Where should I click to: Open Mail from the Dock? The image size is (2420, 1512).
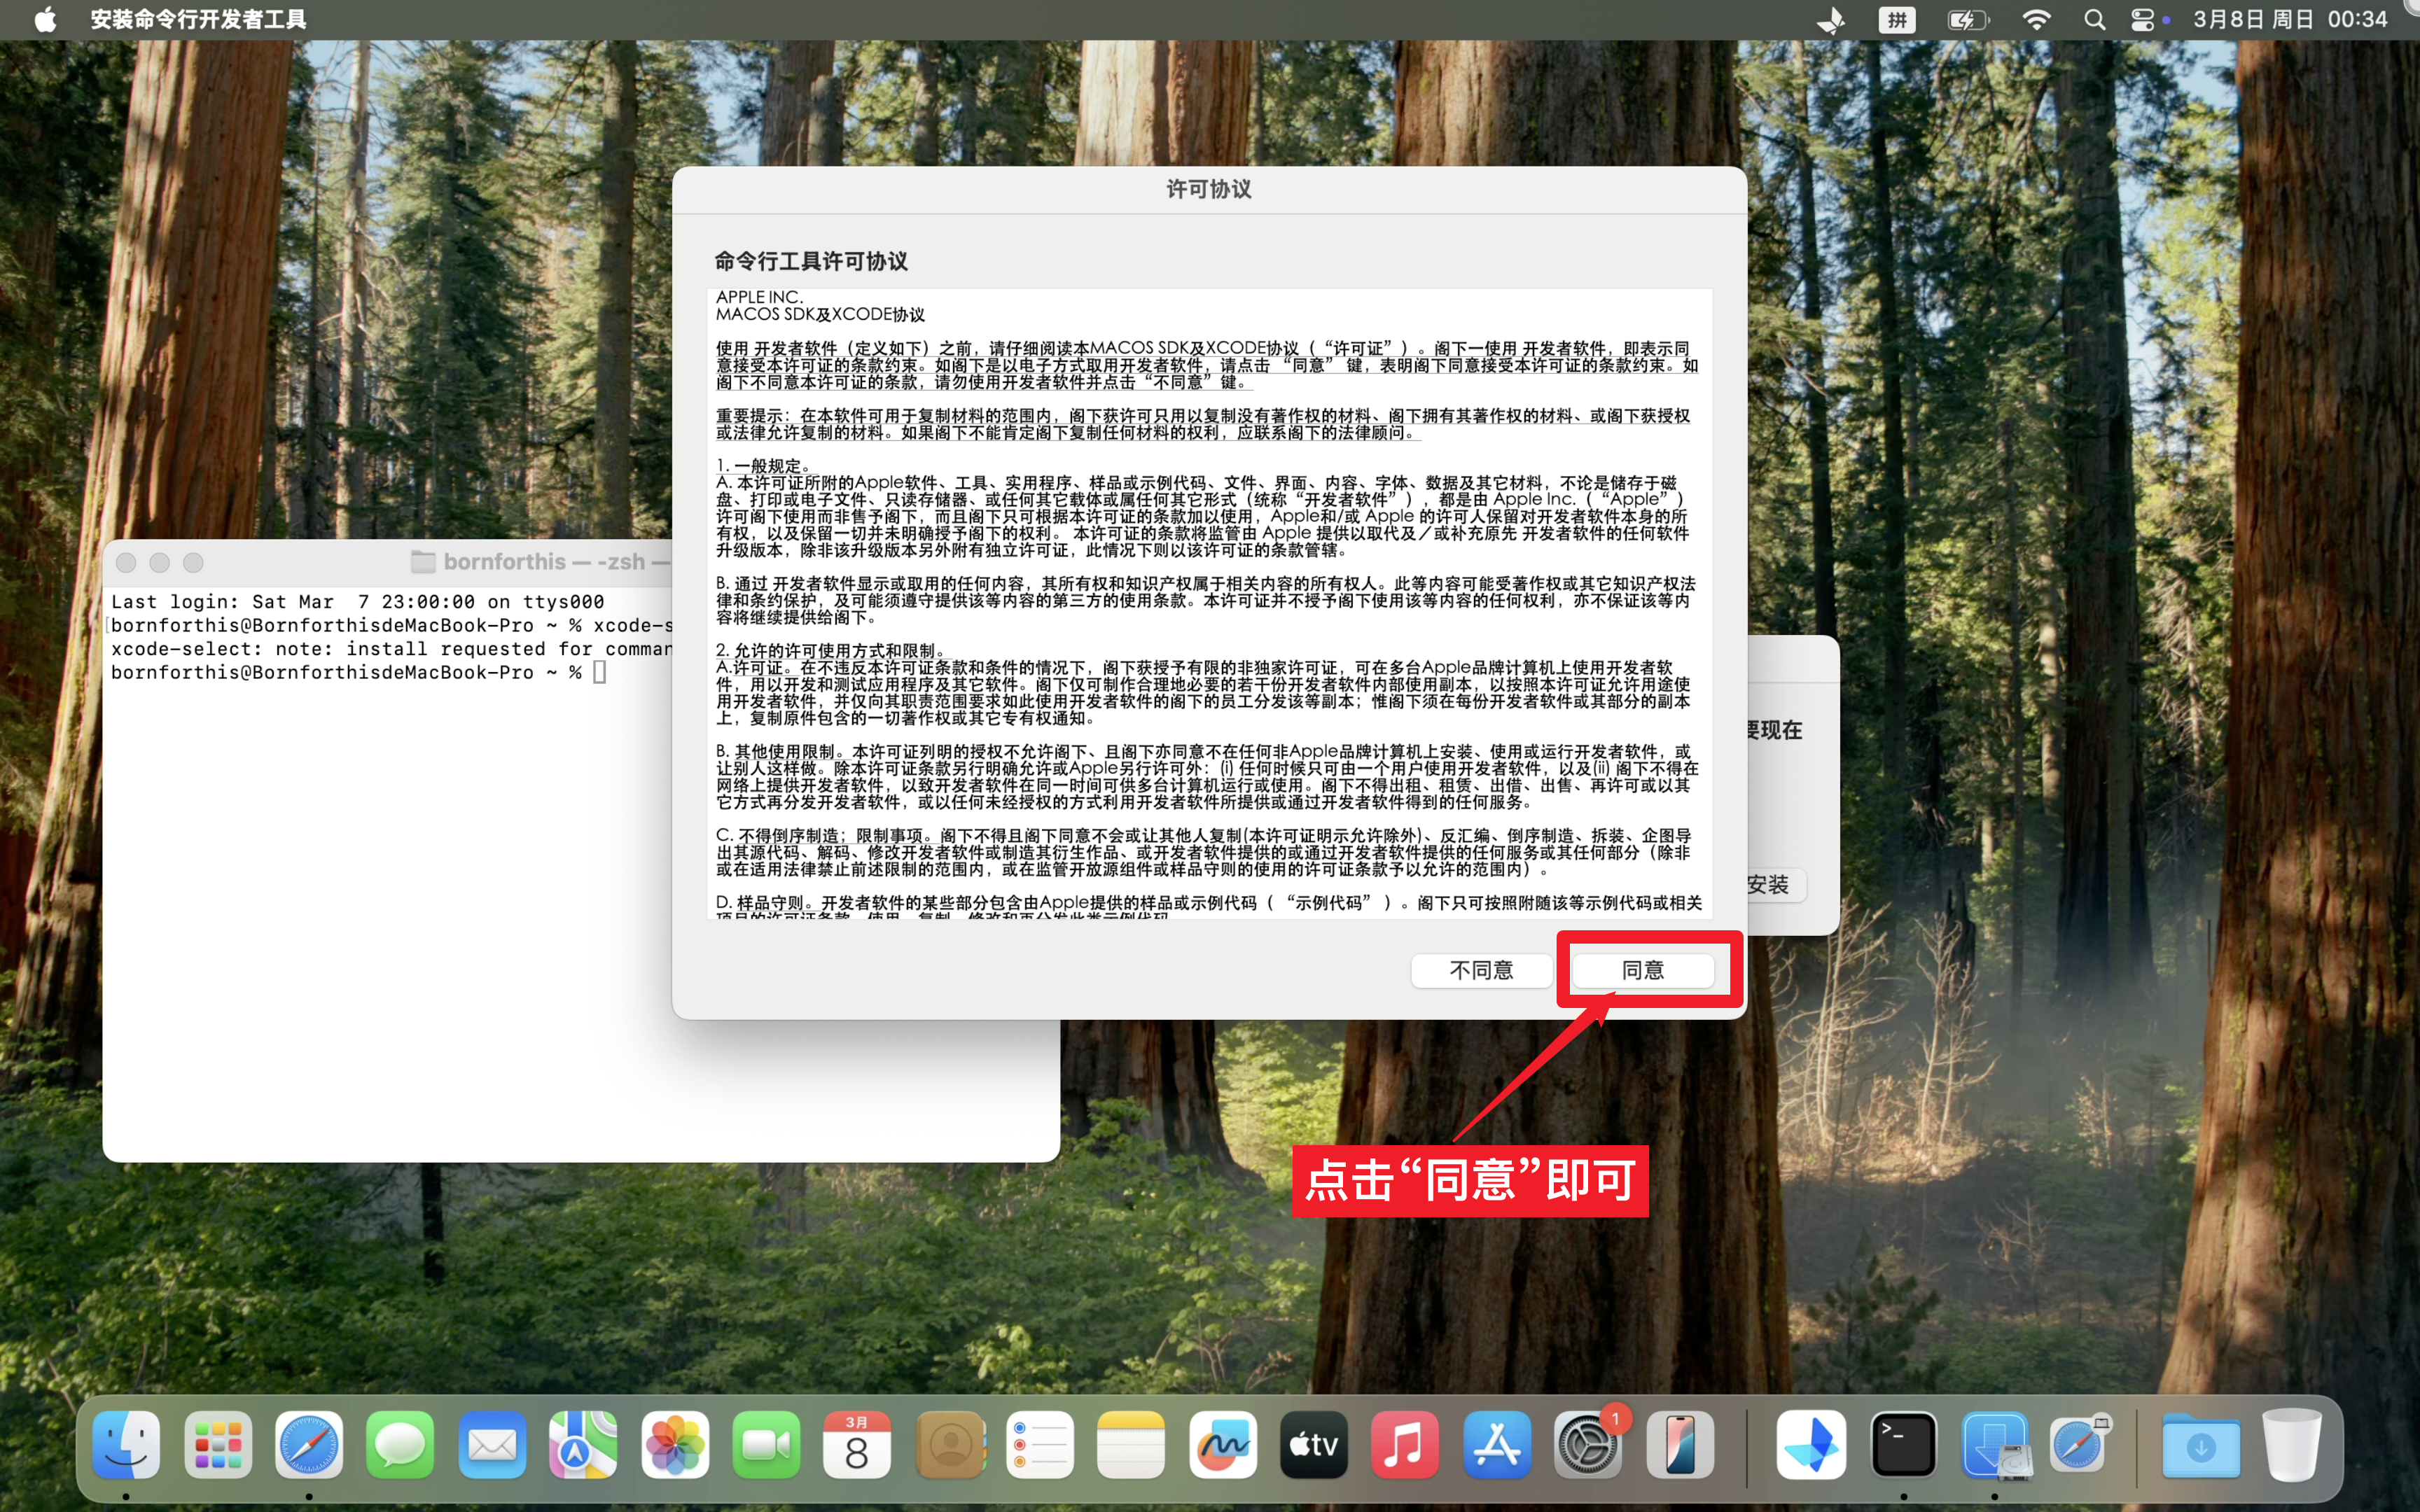[492, 1445]
